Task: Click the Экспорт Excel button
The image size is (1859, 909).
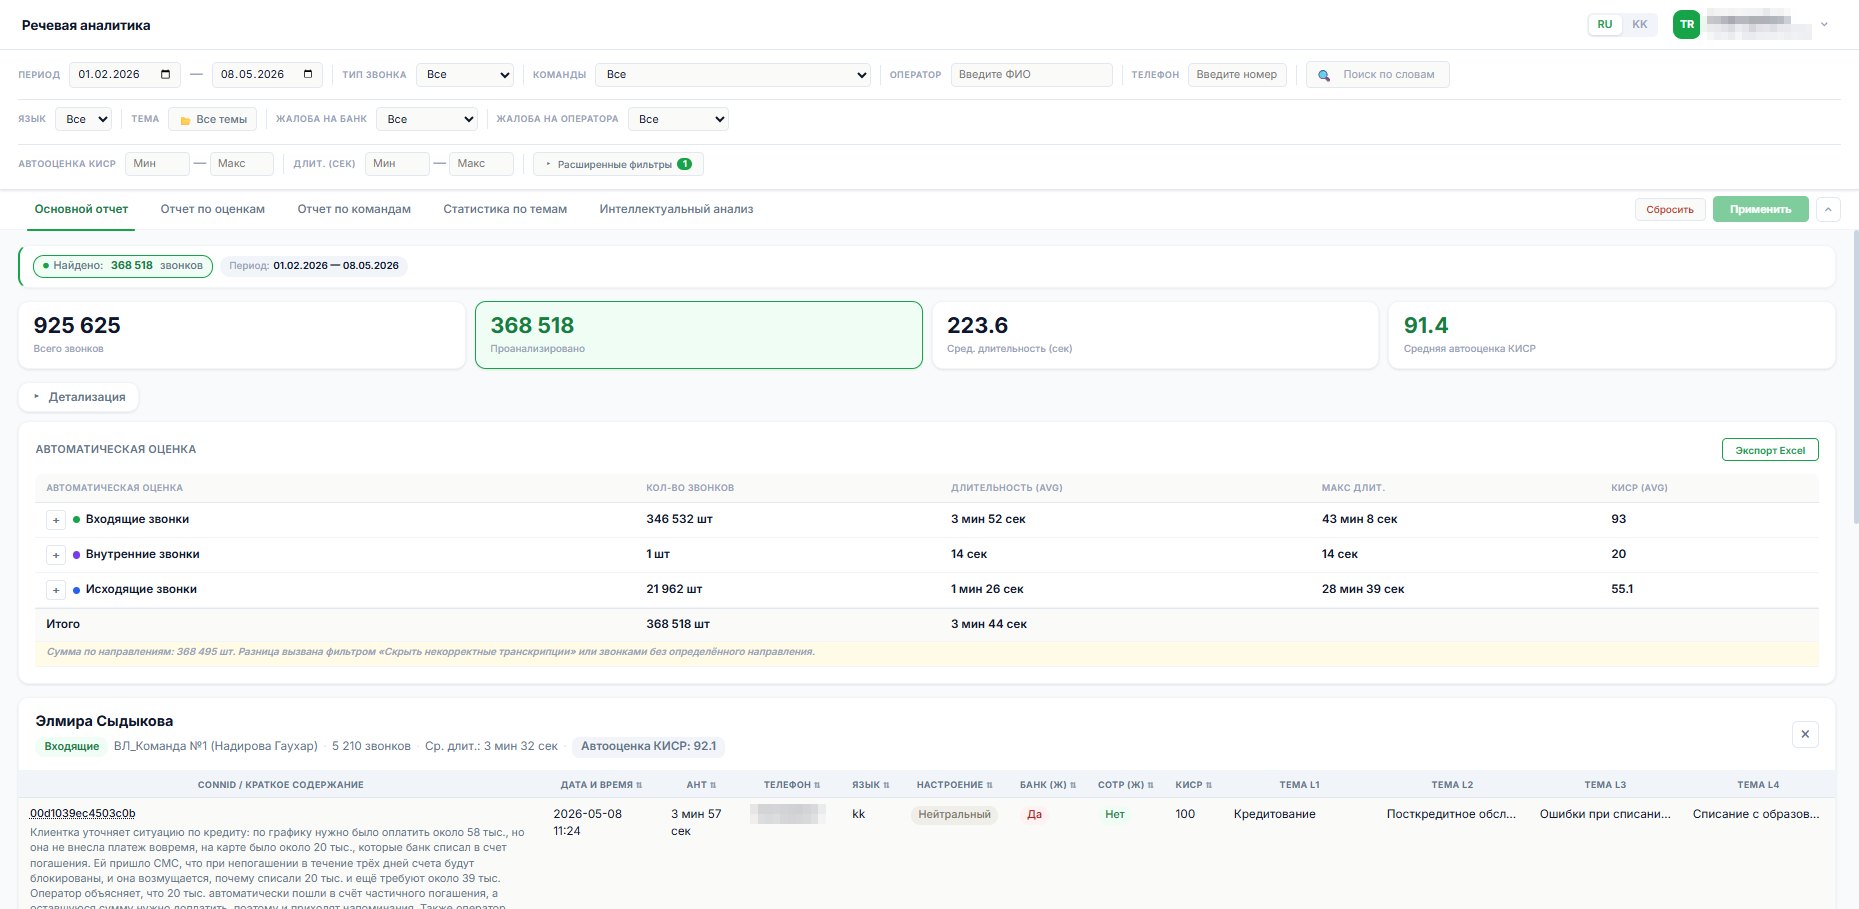Action: click(1770, 450)
